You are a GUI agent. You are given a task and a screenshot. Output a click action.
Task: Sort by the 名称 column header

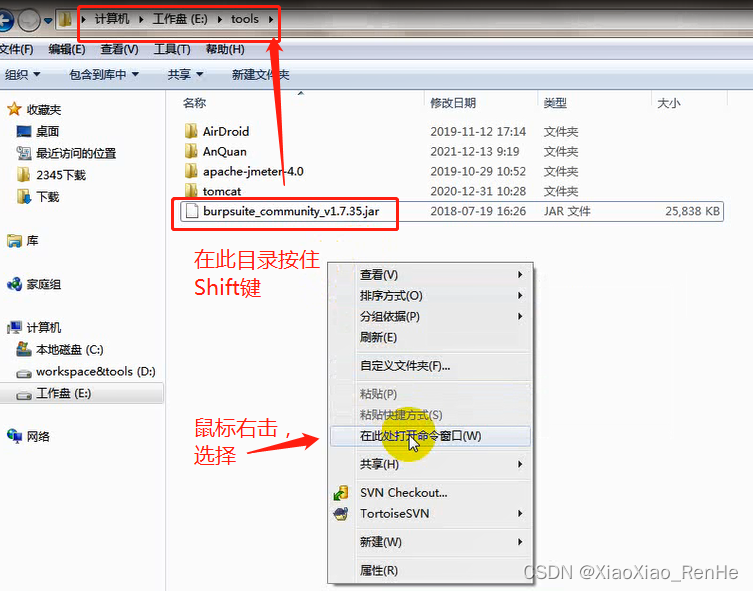click(194, 103)
